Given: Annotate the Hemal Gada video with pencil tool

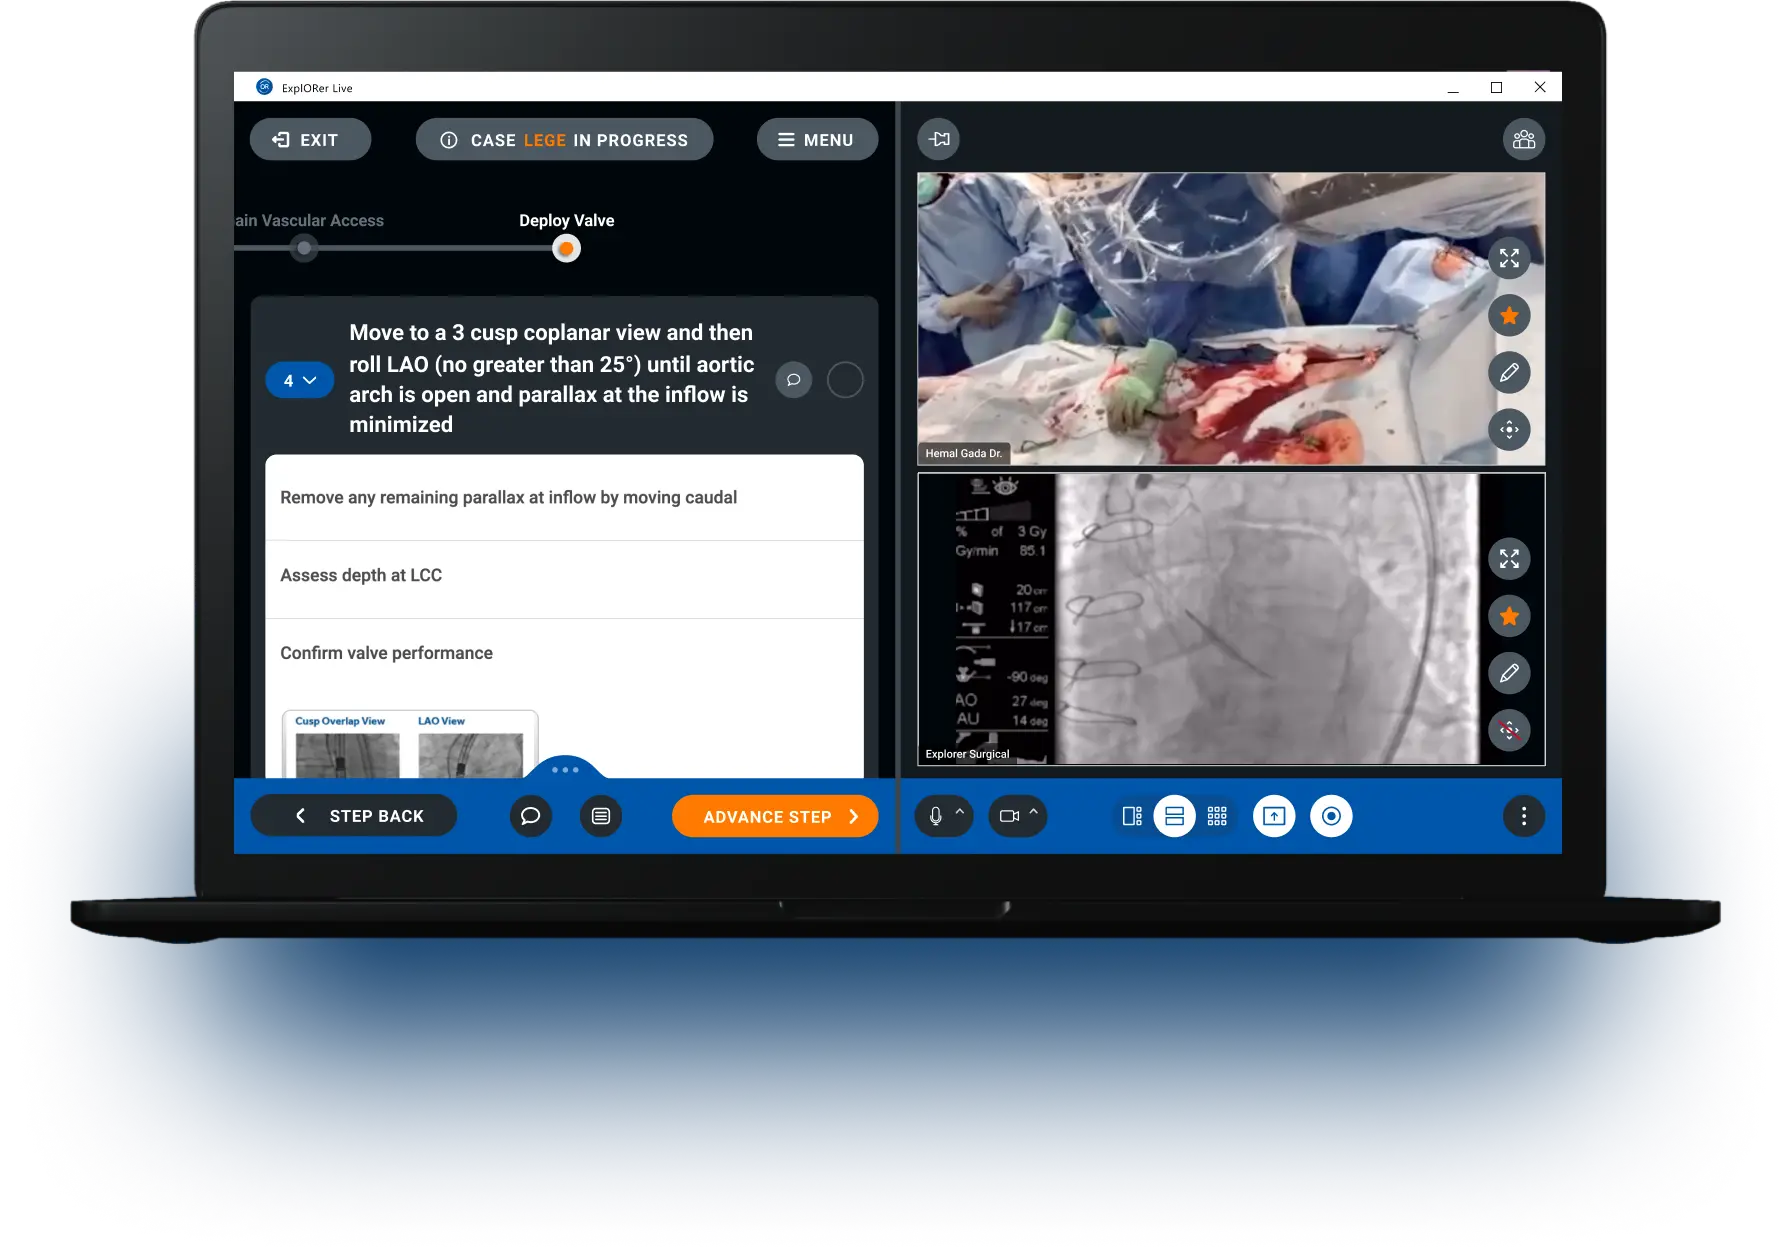Looking at the screenshot, I should coord(1510,372).
